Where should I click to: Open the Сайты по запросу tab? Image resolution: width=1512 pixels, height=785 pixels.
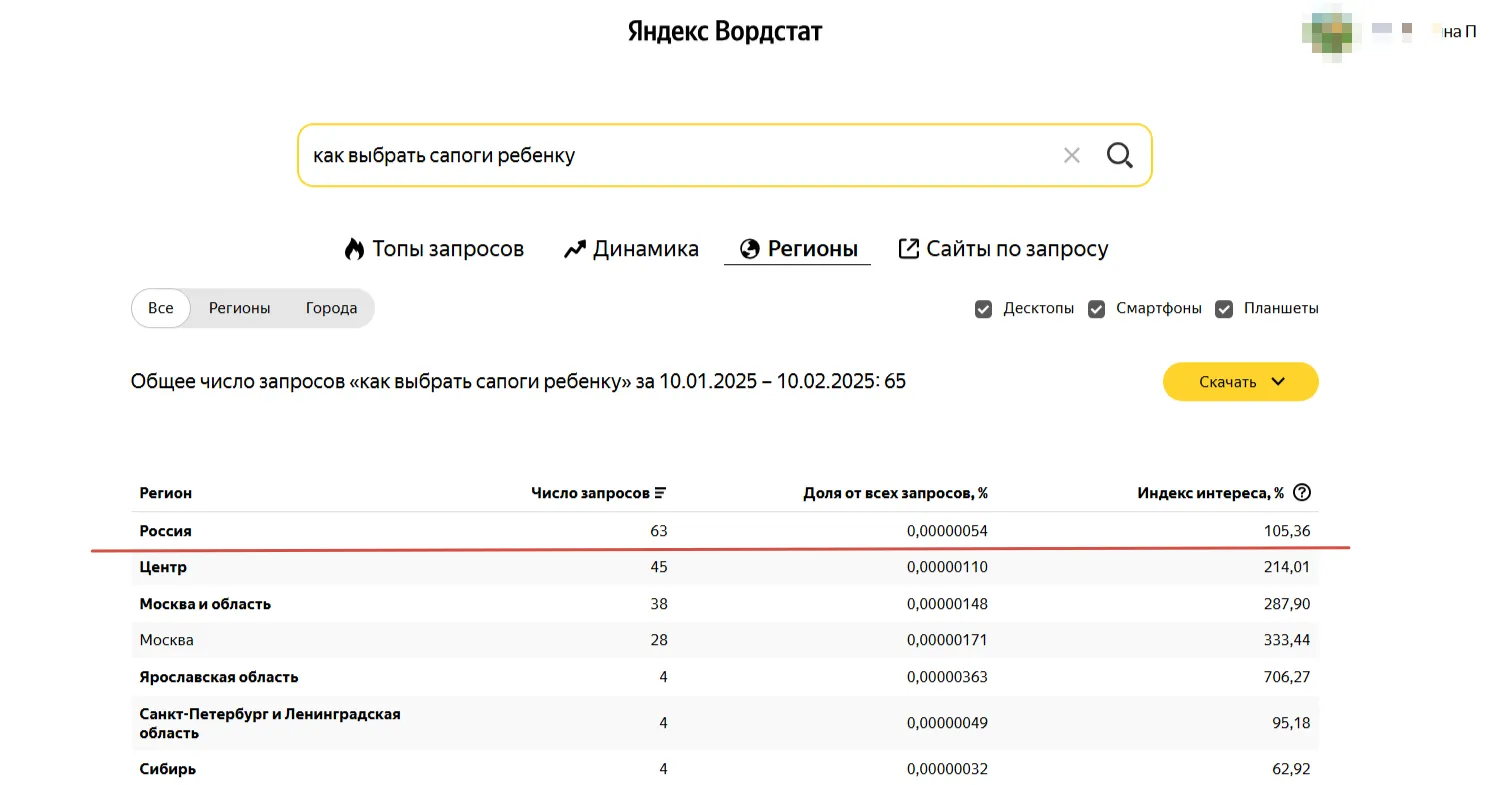tap(1003, 249)
